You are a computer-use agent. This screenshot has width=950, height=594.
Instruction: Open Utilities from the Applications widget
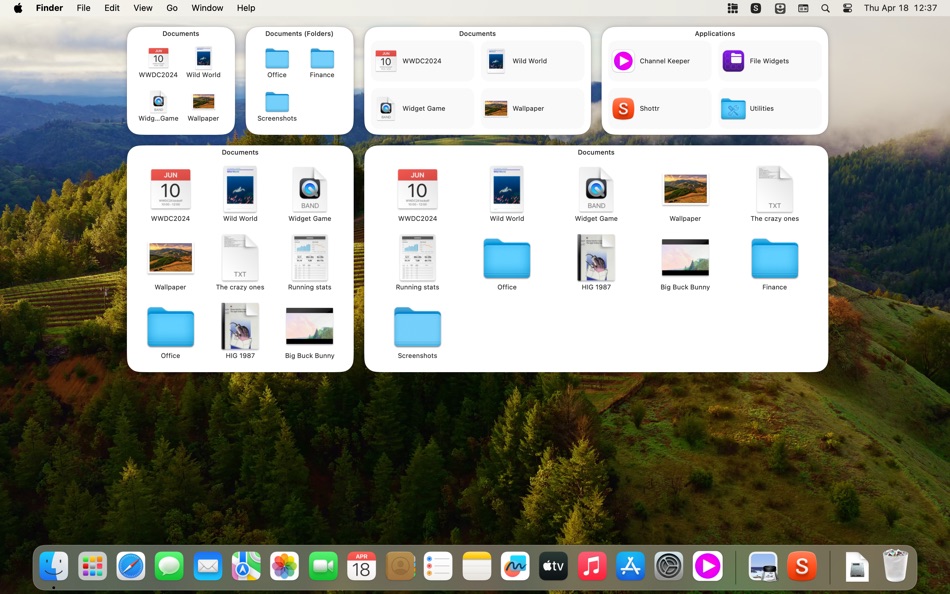767,108
